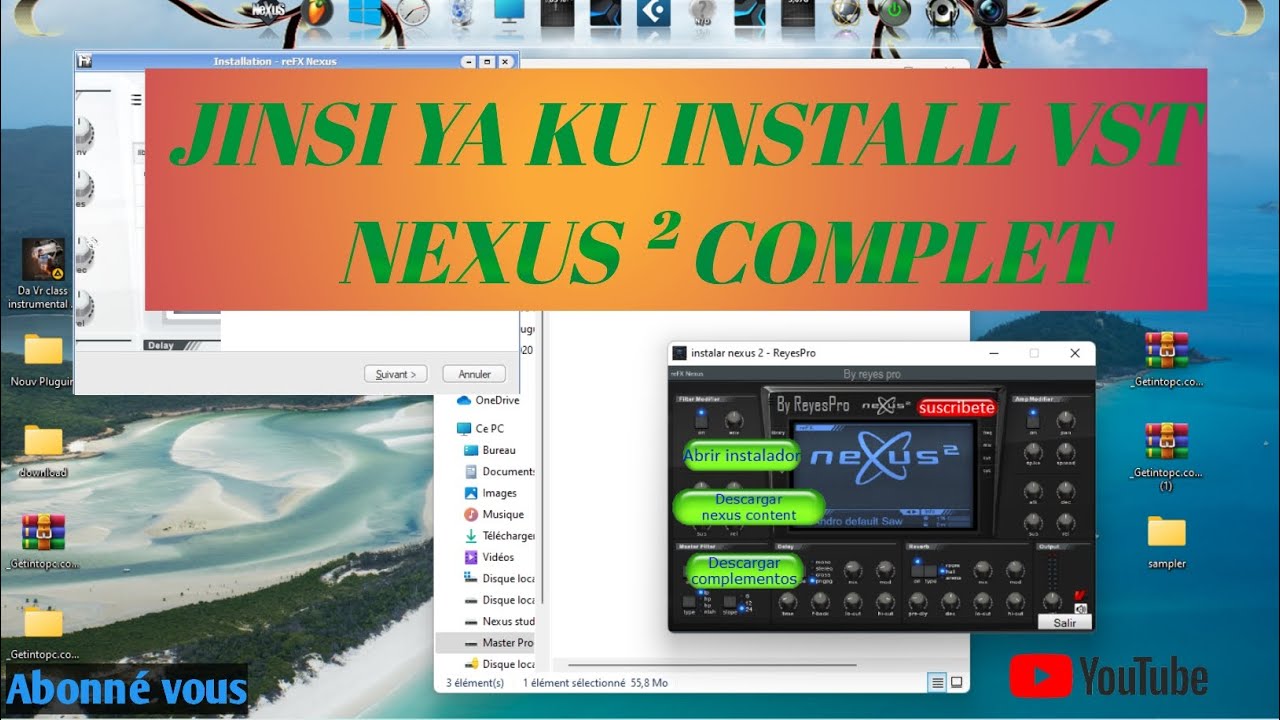
Task: Open Images in Explorer sidebar
Action: (491, 493)
